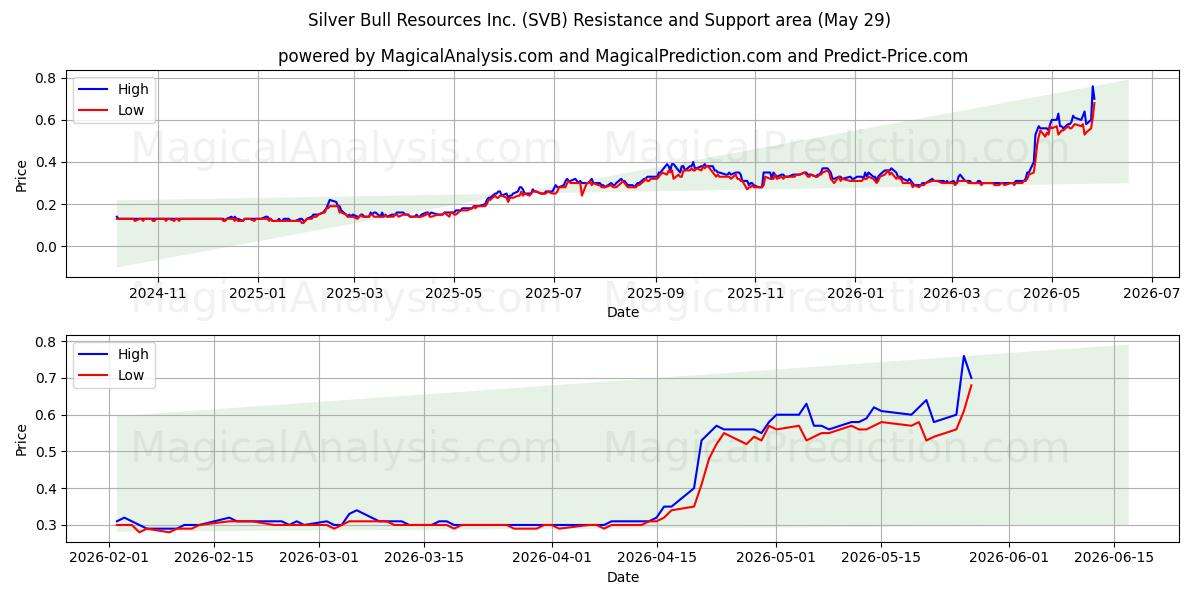Select the '2026-05-01' tick label
Image resolution: width=1200 pixels, height=600 pixels.
tap(777, 558)
